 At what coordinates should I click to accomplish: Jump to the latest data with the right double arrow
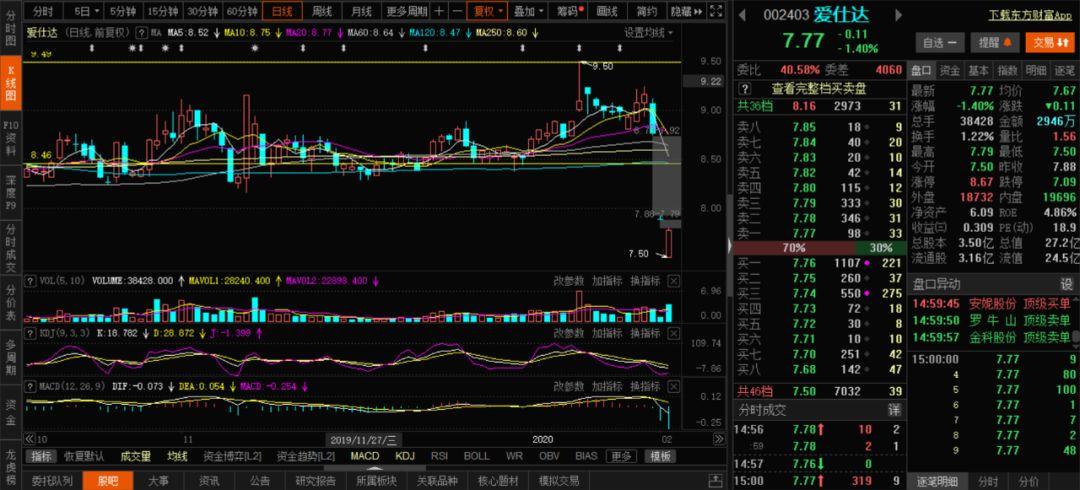point(718,438)
